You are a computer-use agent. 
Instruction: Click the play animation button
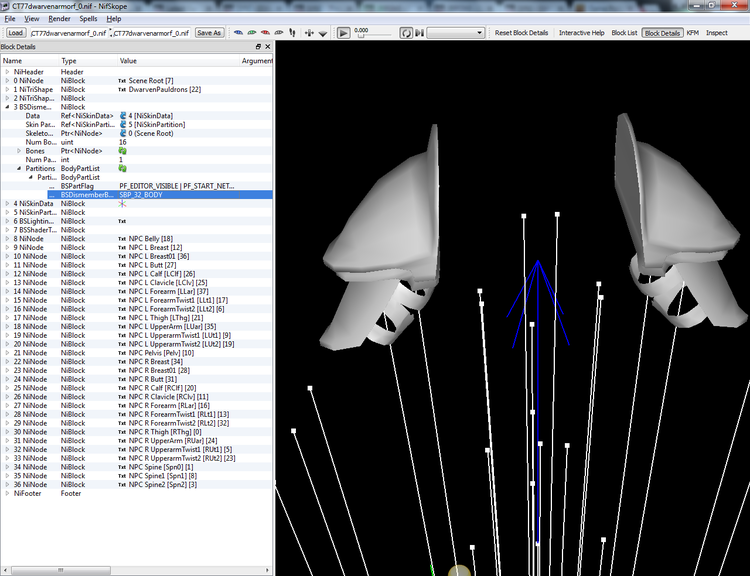coord(343,33)
